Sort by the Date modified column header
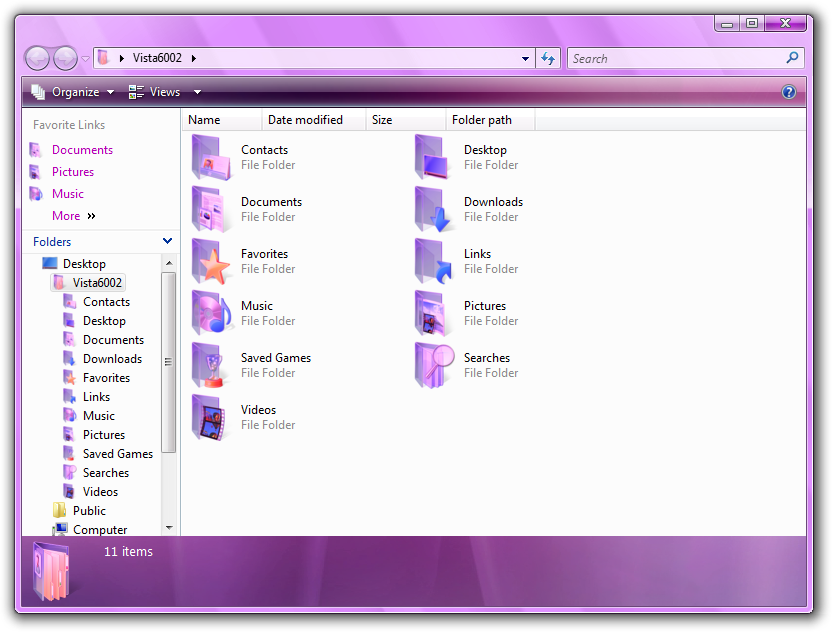Screen dimensions: 832x632 tap(305, 120)
